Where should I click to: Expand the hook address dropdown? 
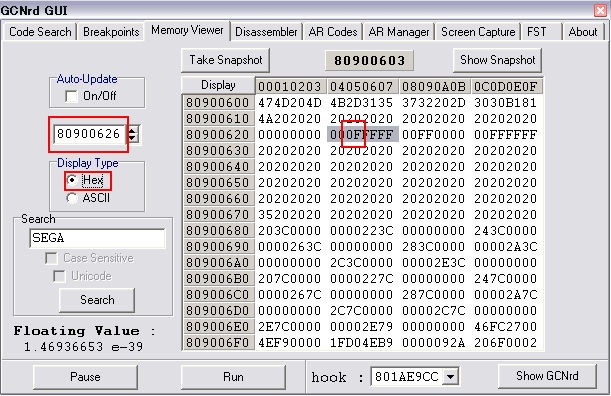pyautogui.click(x=450, y=377)
